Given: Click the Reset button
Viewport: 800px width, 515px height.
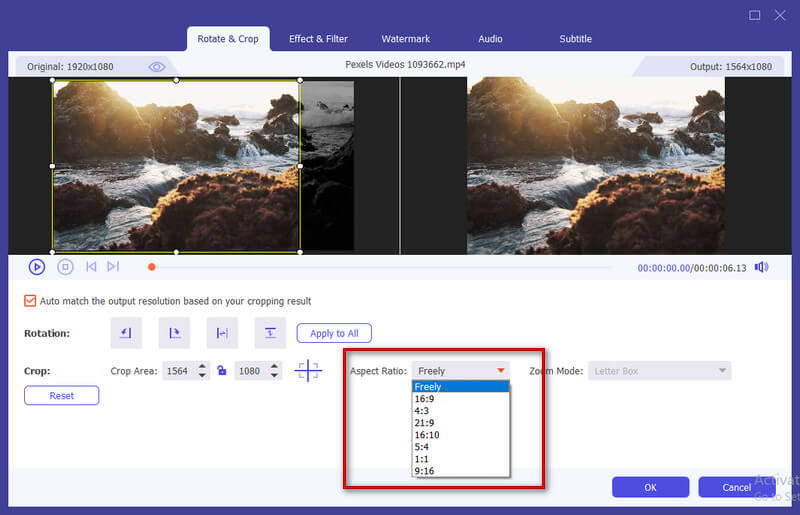Looking at the screenshot, I should pyautogui.click(x=62, y=396).
